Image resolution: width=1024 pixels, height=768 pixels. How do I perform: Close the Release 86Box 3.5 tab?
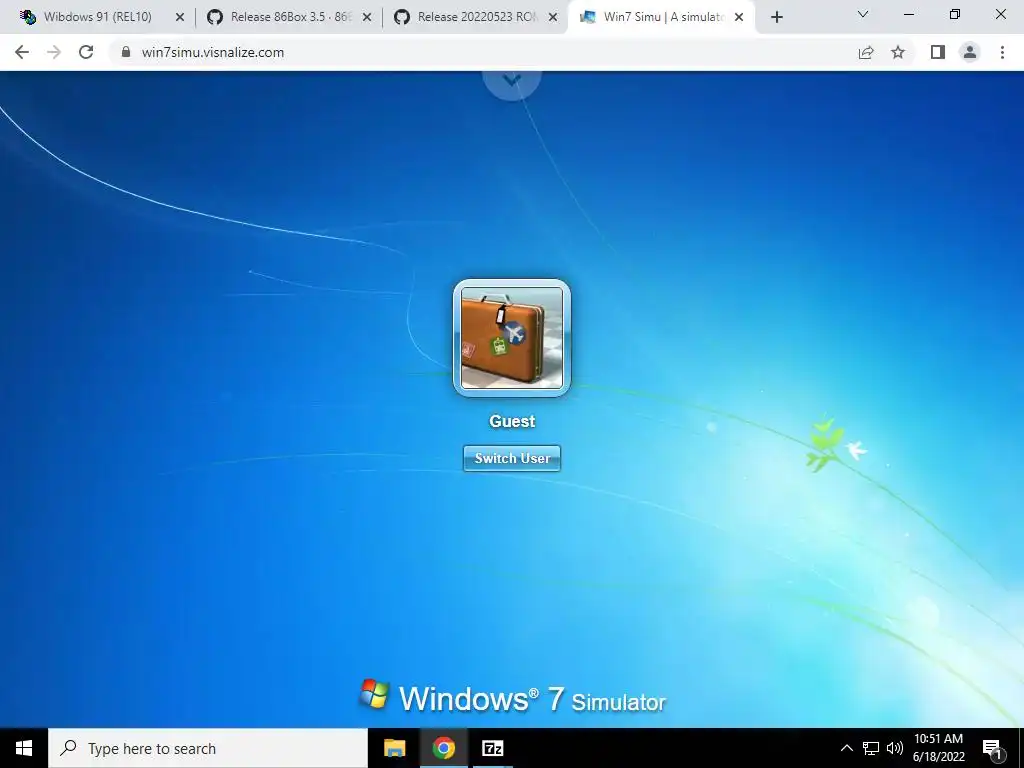click(367, 17)
